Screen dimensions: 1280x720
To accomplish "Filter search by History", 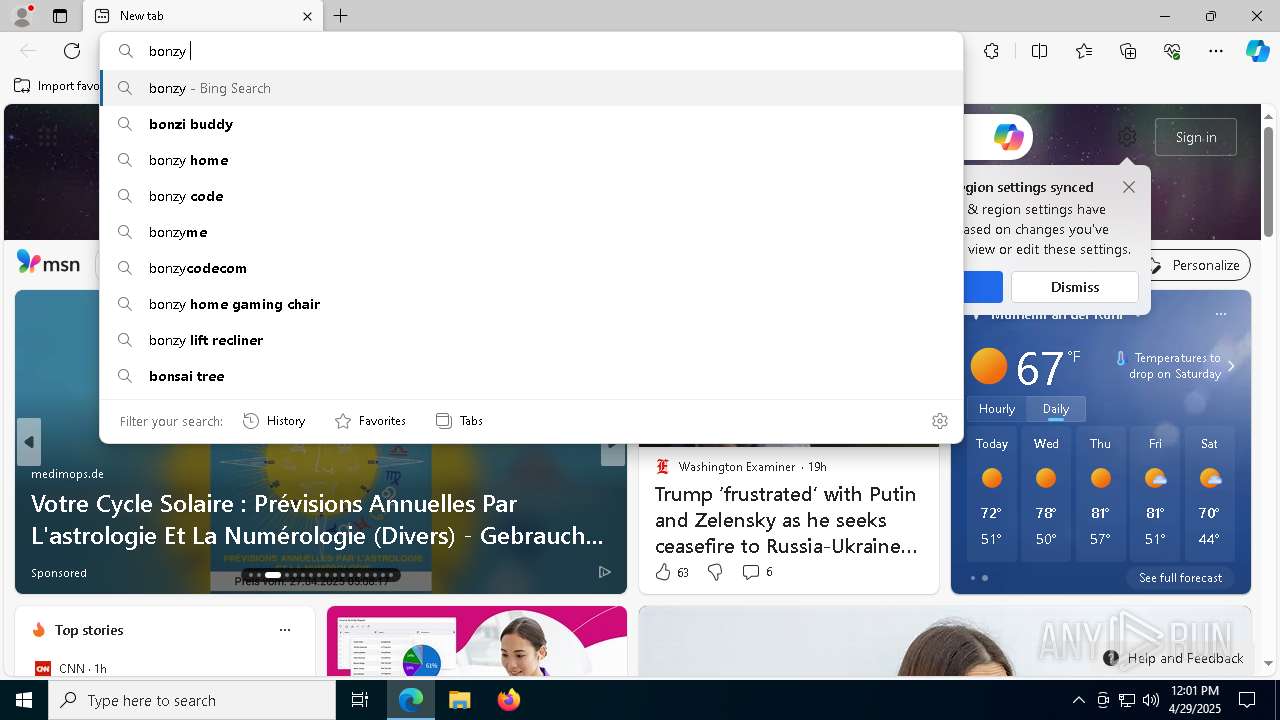I will coord(274,421).
